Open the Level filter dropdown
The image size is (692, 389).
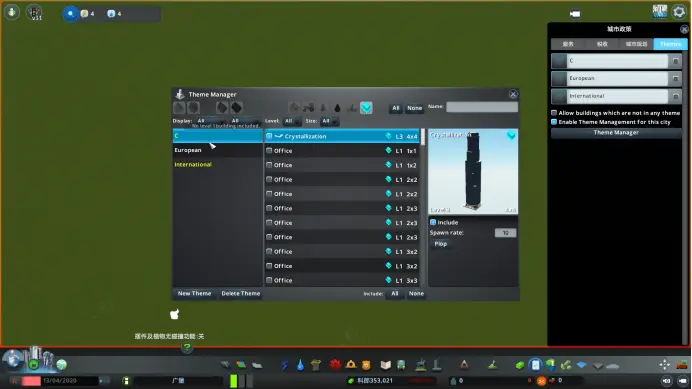(x=292, y=121)
